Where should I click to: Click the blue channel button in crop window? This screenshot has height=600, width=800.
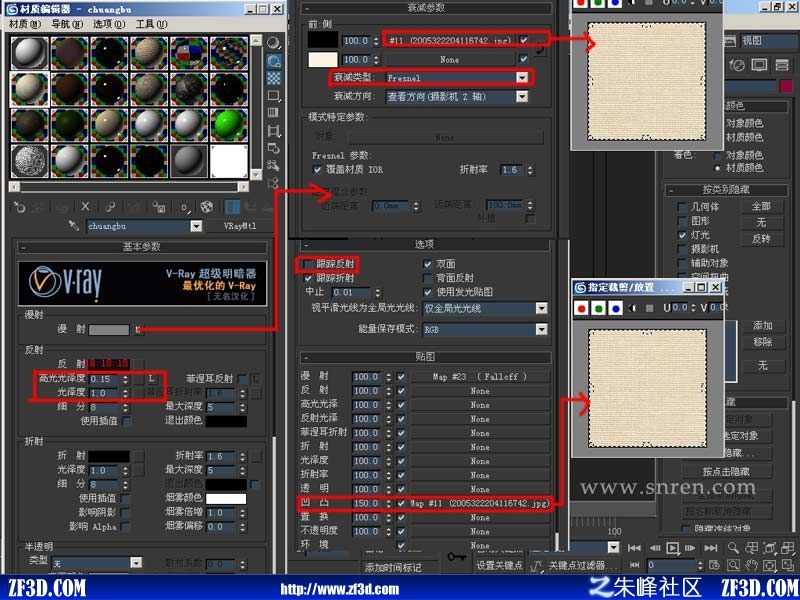(x=615, y=308)
